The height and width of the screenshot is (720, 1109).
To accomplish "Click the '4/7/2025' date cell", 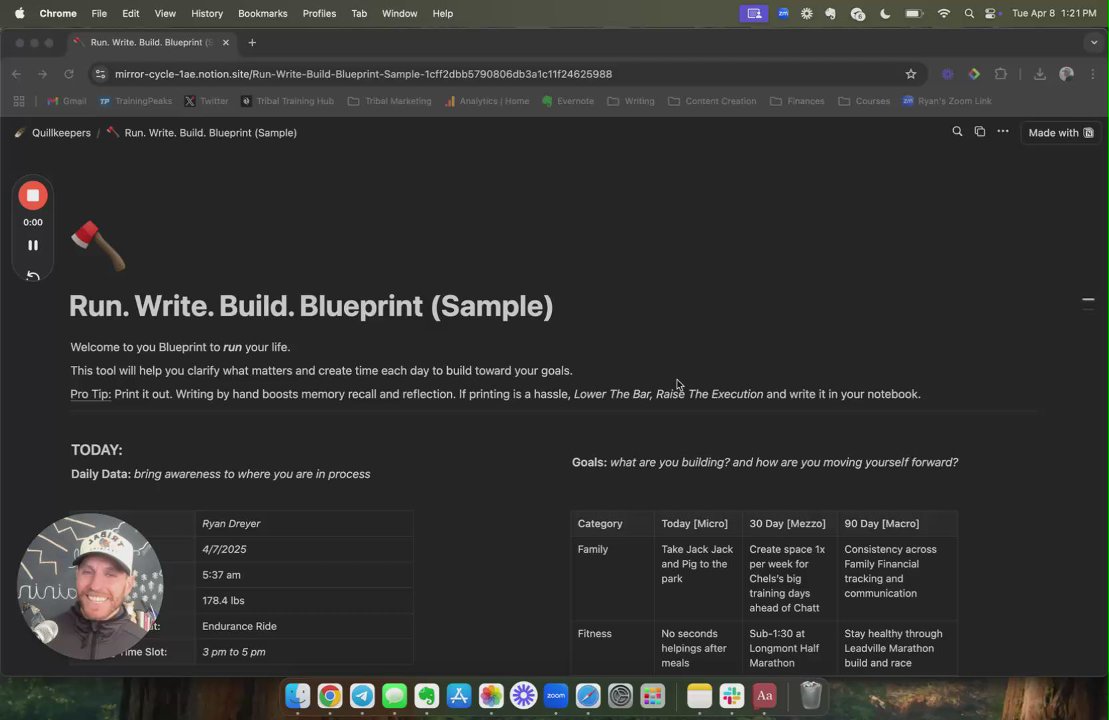I will click(x=305, y=549).
